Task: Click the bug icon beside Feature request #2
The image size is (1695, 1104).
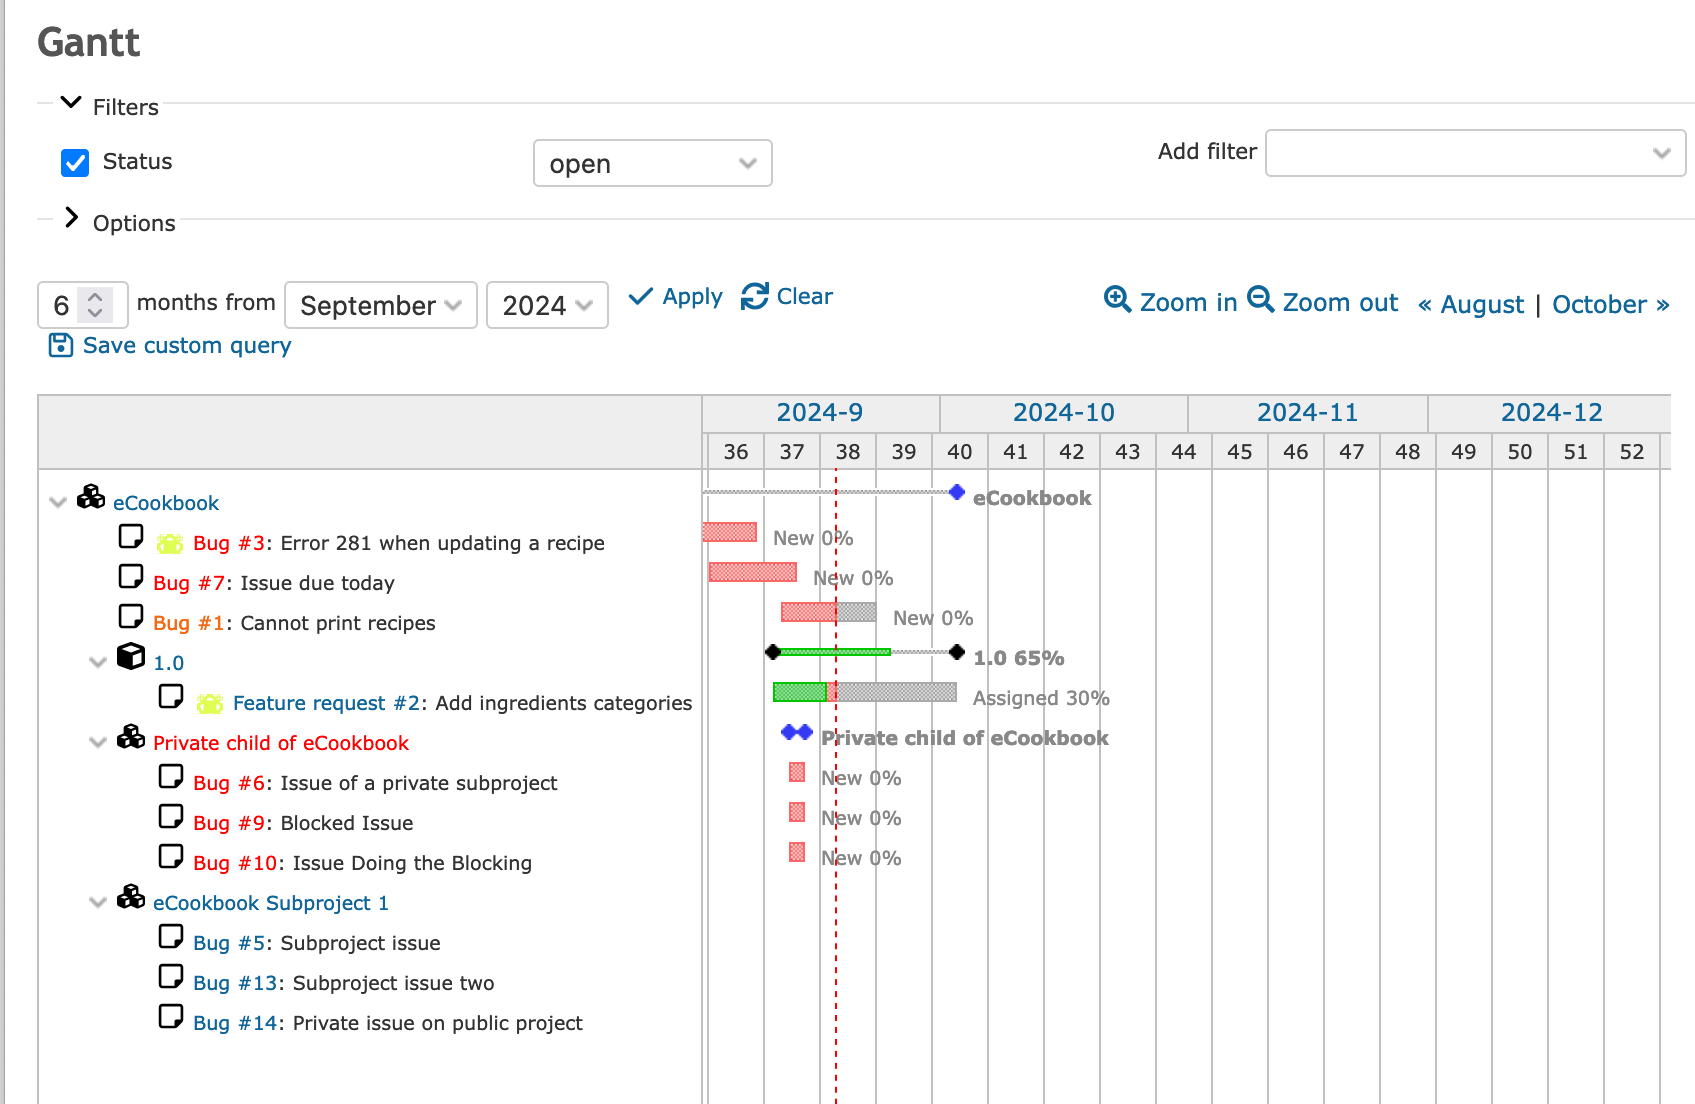Action: coord(210,702)
